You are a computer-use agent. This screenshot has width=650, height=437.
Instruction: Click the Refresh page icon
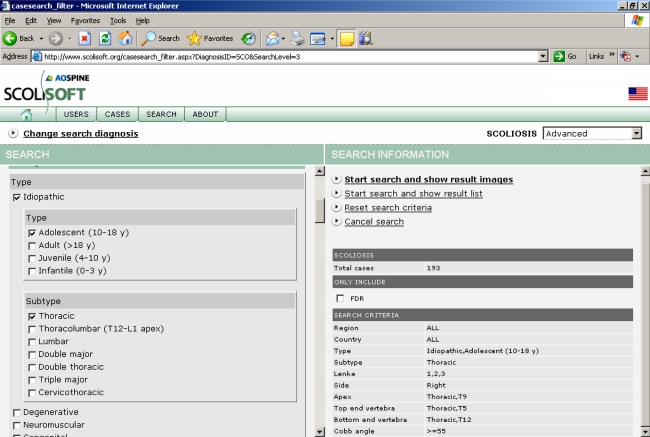pyautogui.click(x=105, y=39)
